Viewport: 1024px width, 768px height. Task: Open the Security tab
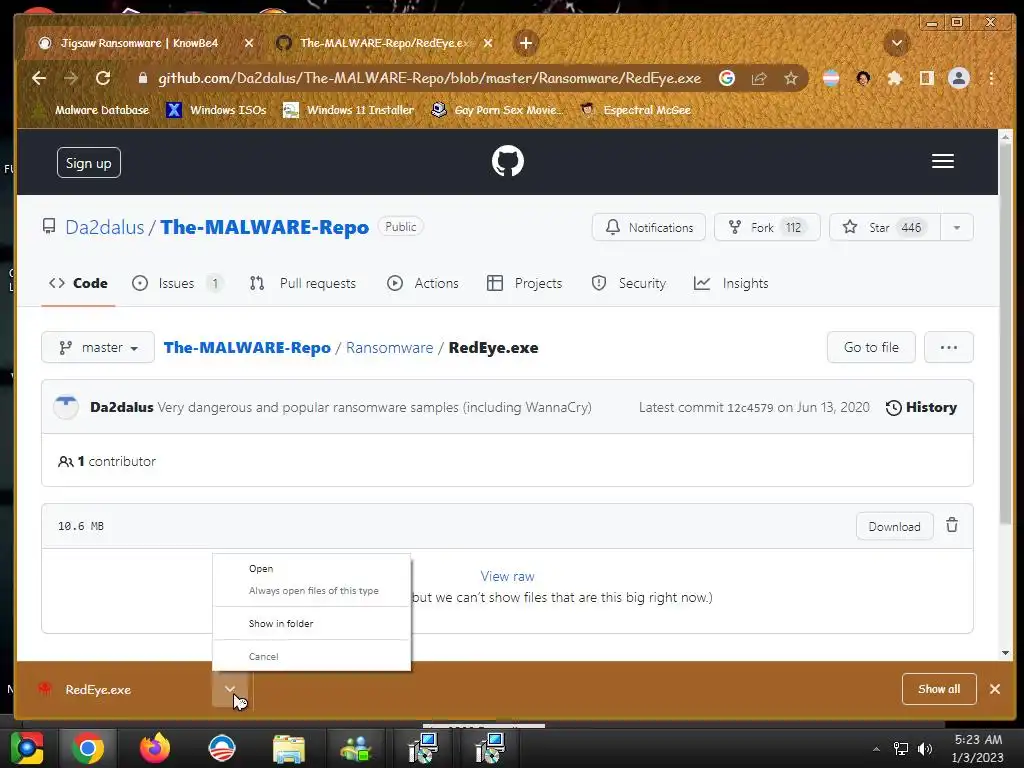[x=629, y=283]
